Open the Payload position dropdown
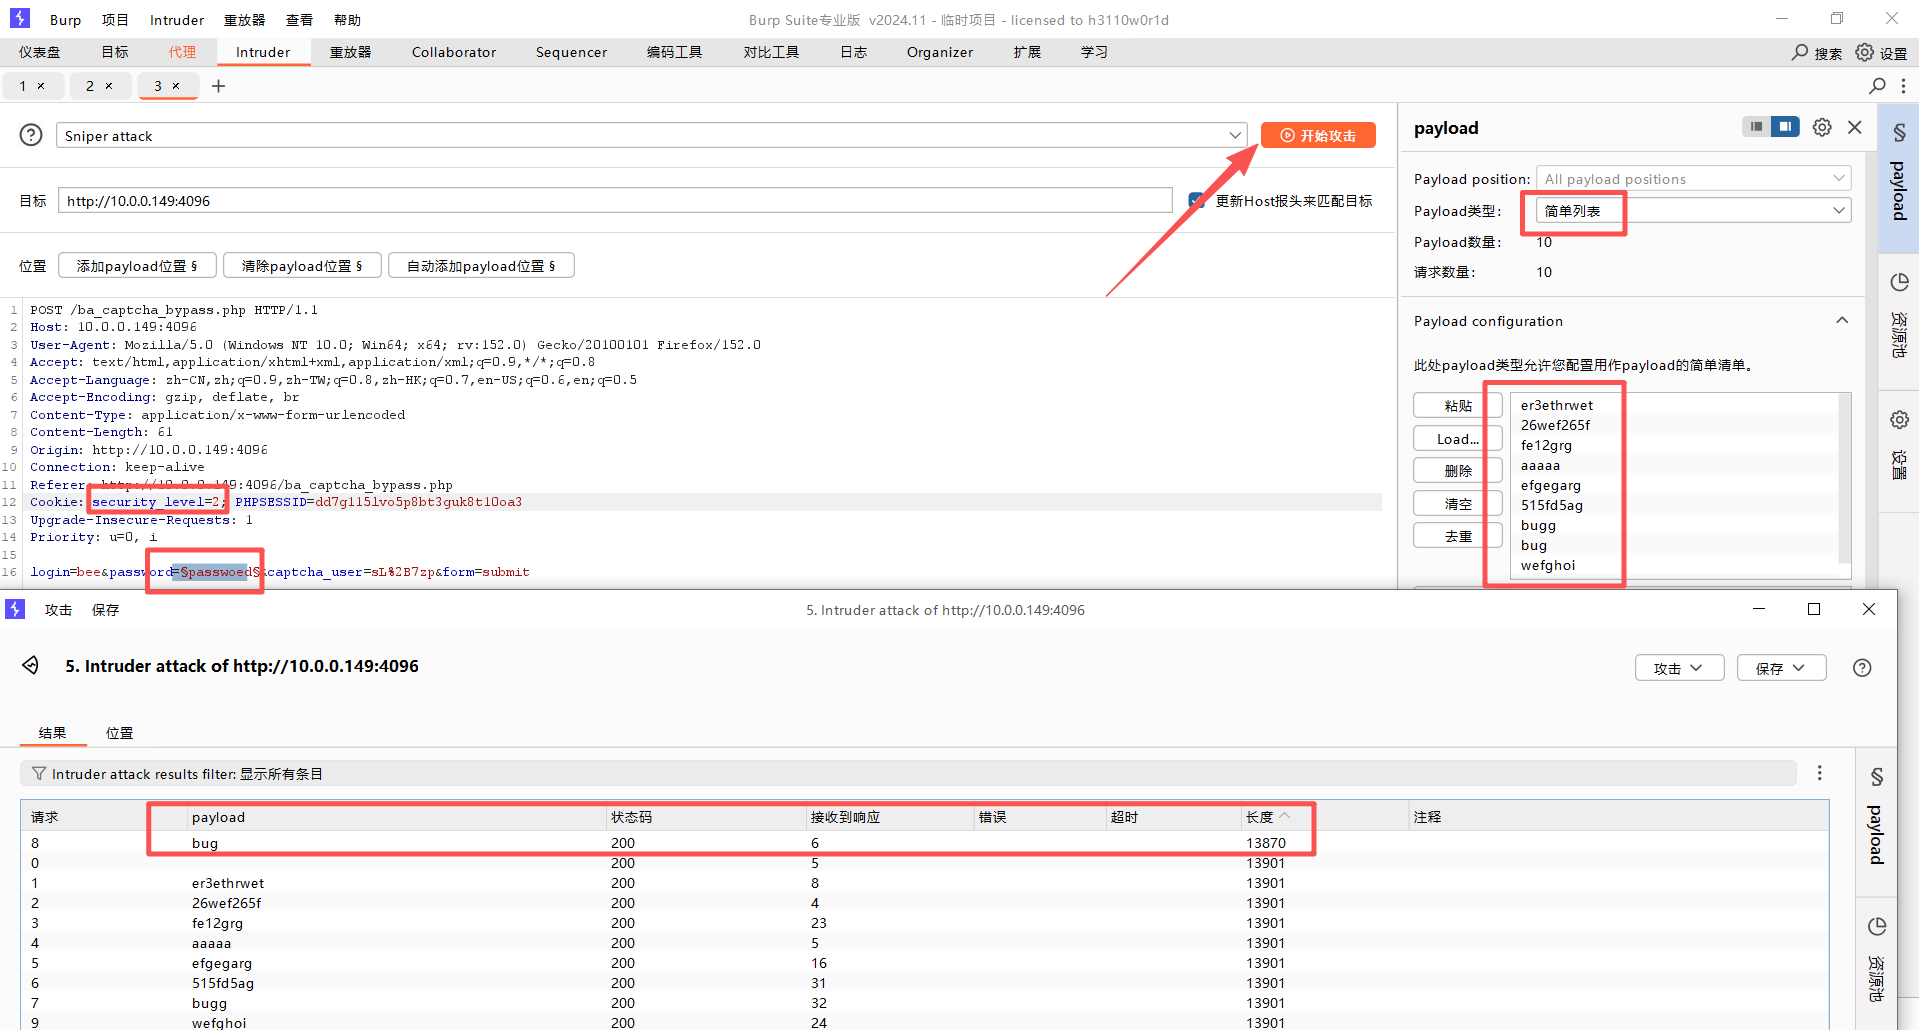The image size is (1920, 1030). click(x=1694, y=179)
